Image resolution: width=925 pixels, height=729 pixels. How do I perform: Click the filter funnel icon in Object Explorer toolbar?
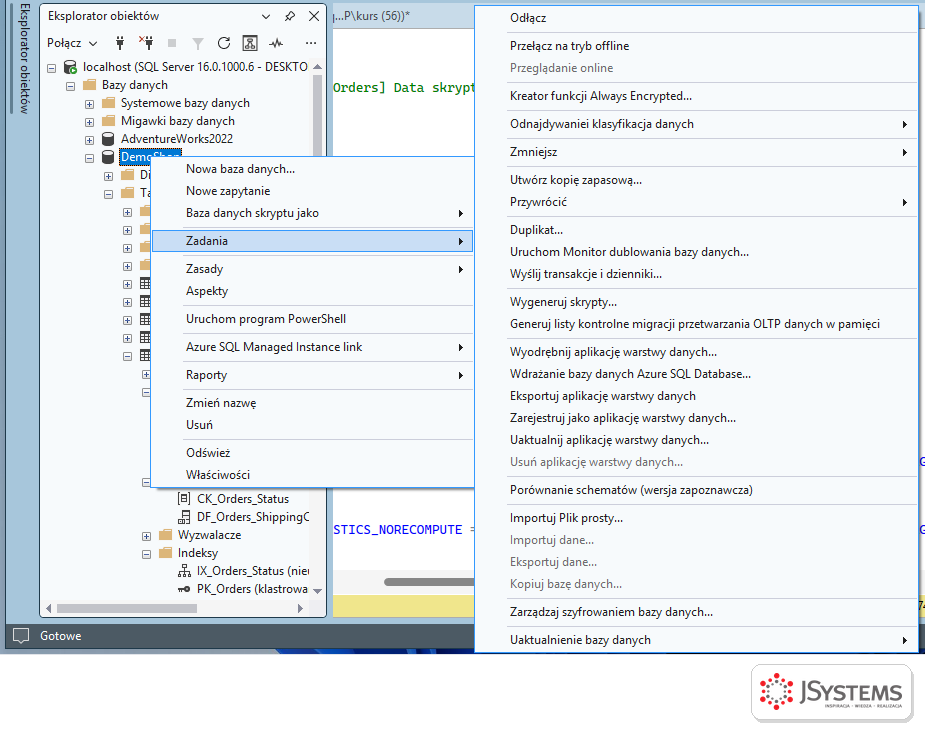[x=198, y=44]
